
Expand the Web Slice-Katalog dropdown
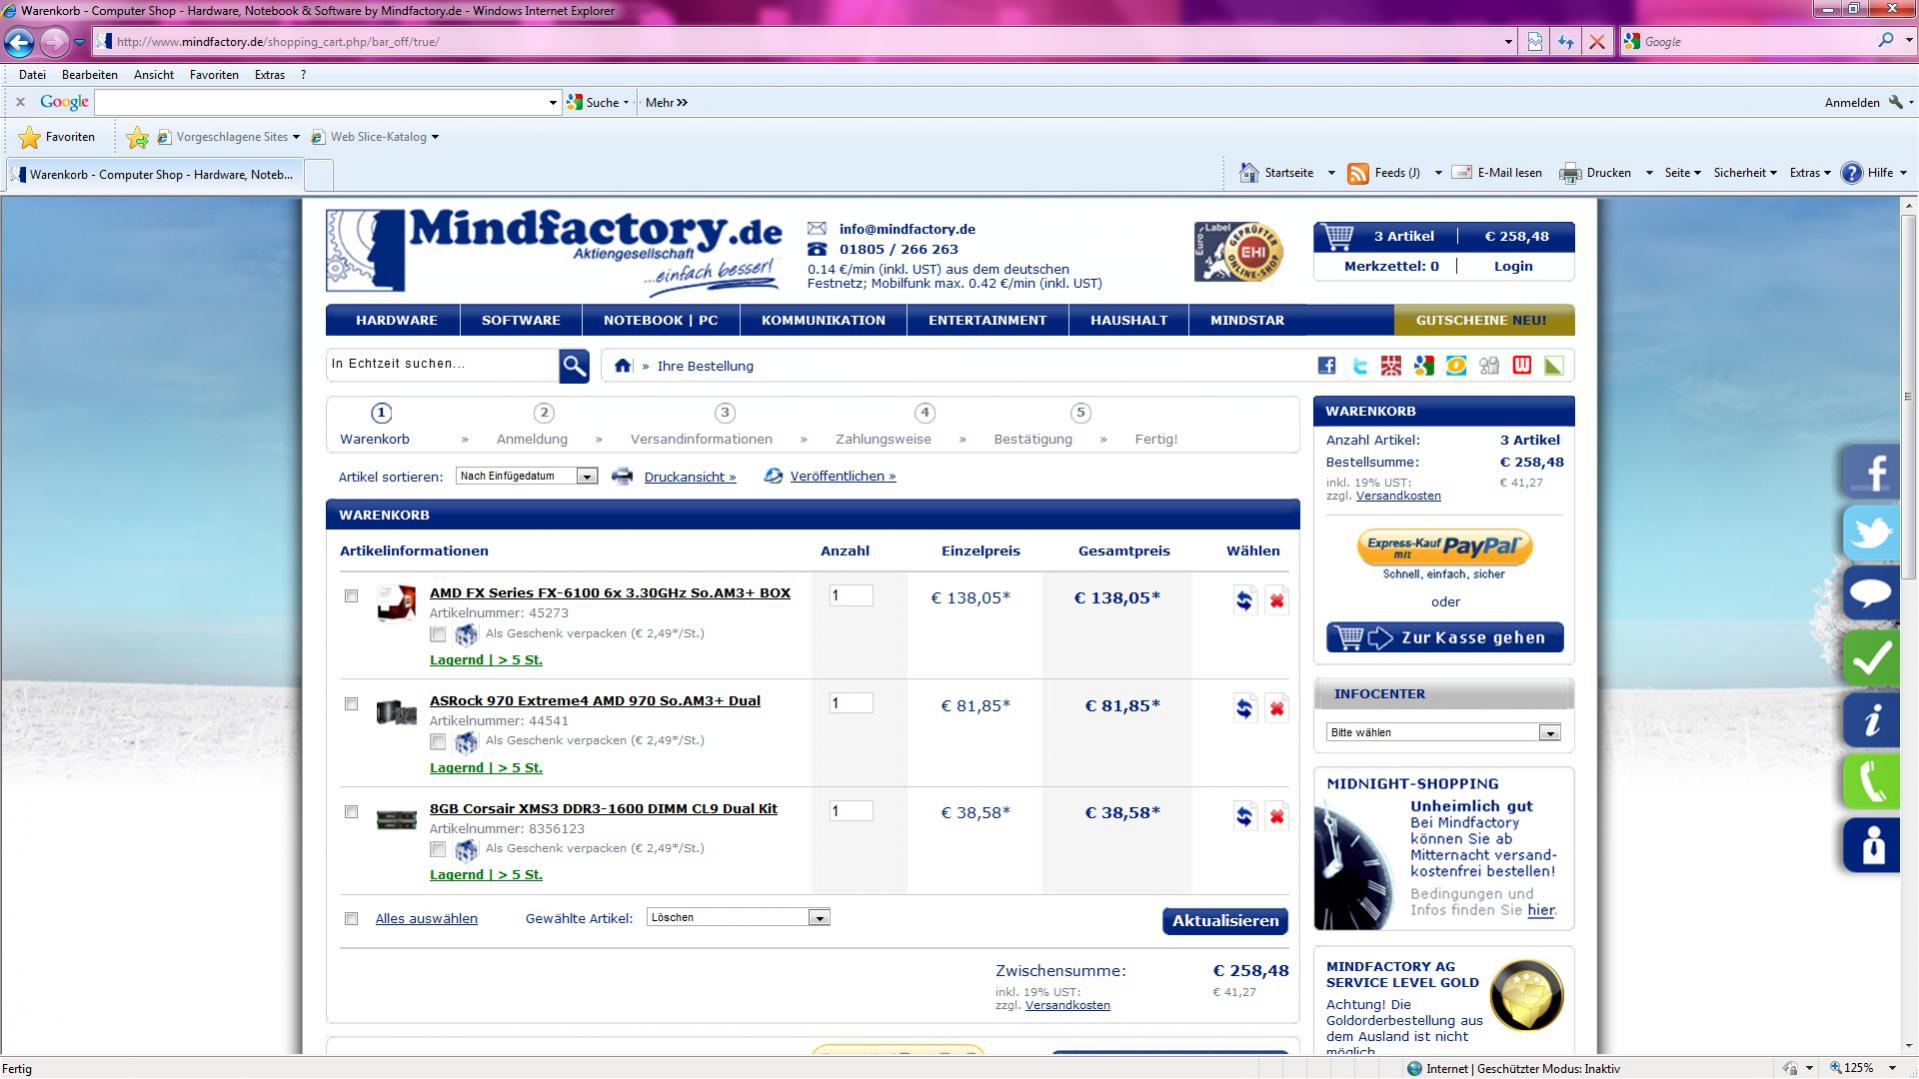(435, 137)
